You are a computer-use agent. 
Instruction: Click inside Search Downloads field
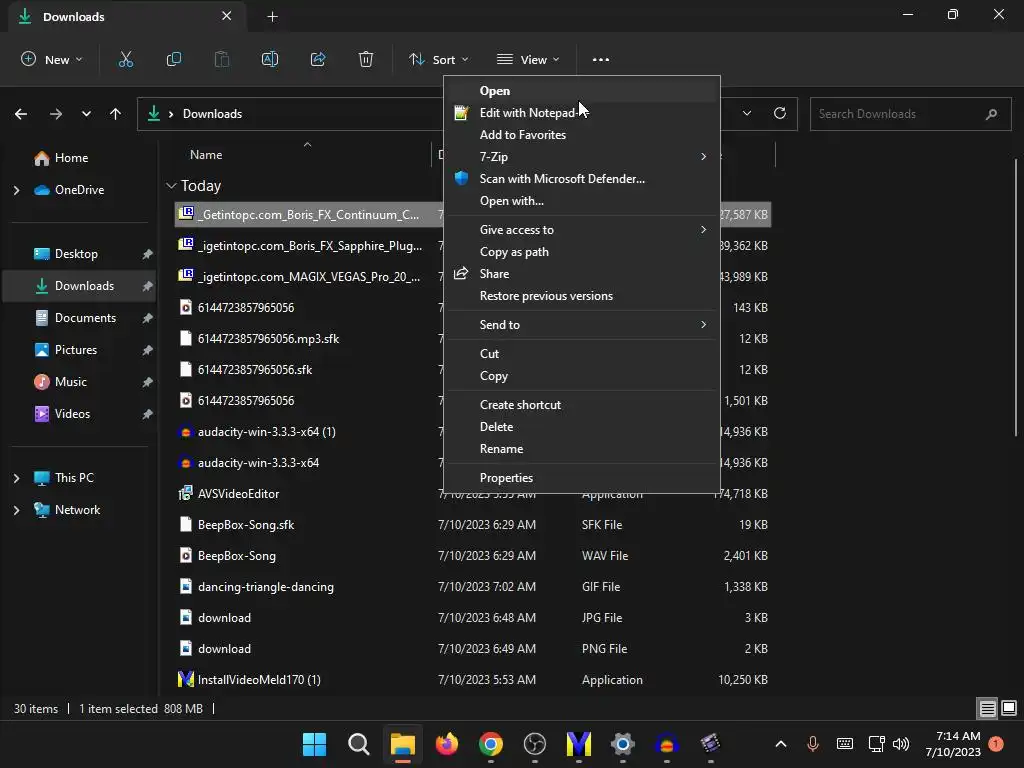pos(910,114)
